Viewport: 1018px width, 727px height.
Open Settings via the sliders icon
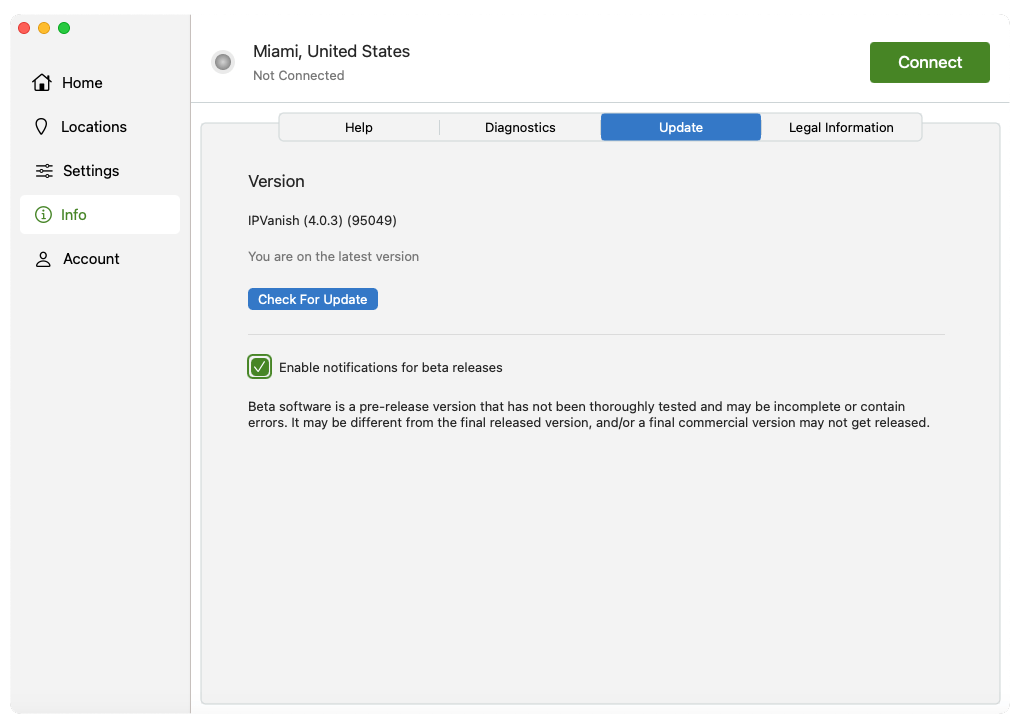tap(44, 171)
